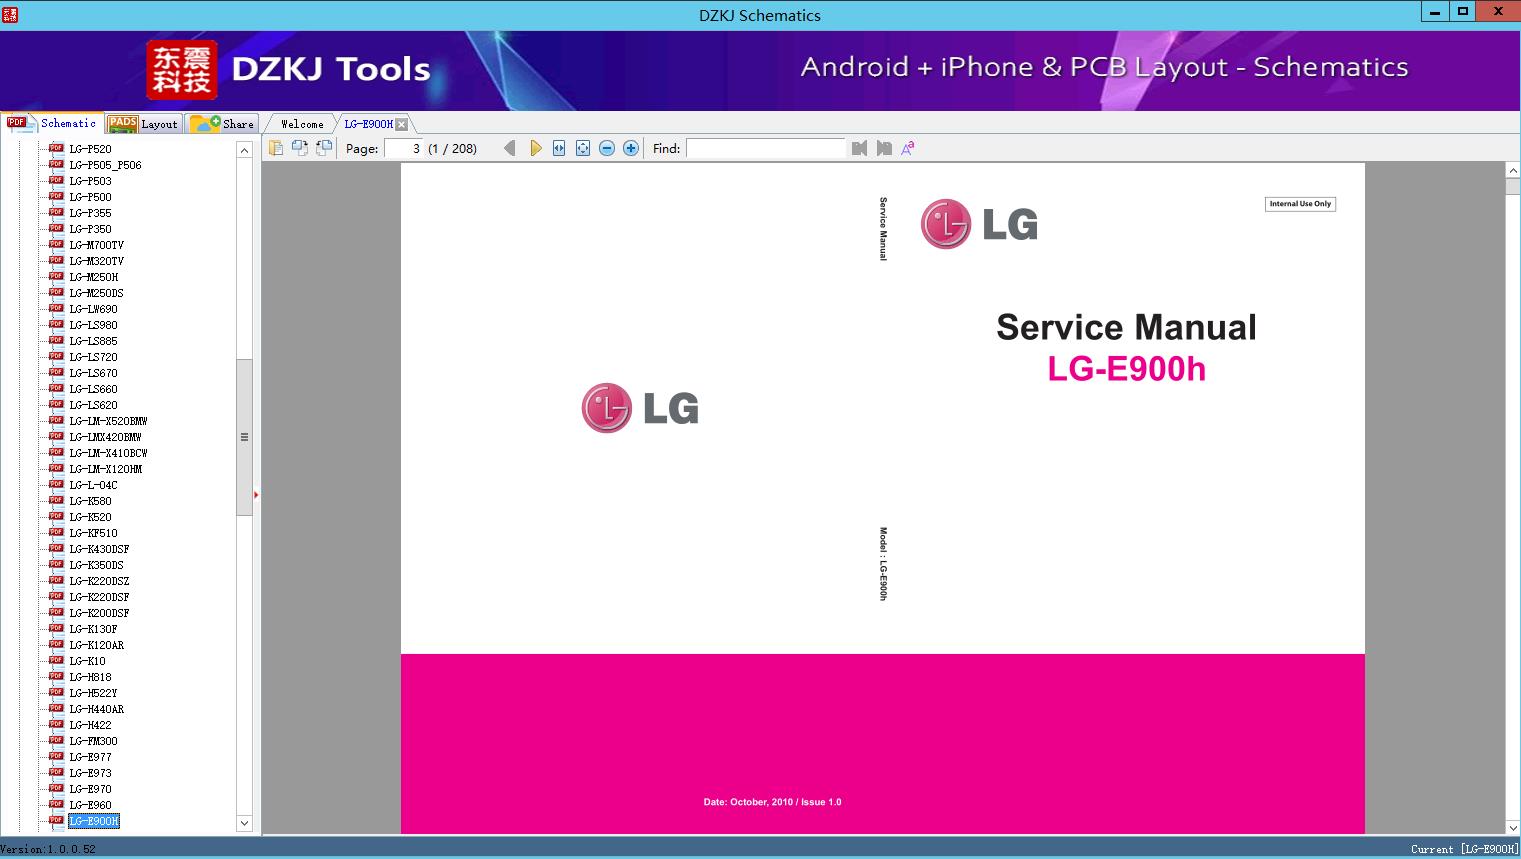Screen dimensions: 1521x859
Task: Fit whole page in view
Action: (x=583, y=148)
